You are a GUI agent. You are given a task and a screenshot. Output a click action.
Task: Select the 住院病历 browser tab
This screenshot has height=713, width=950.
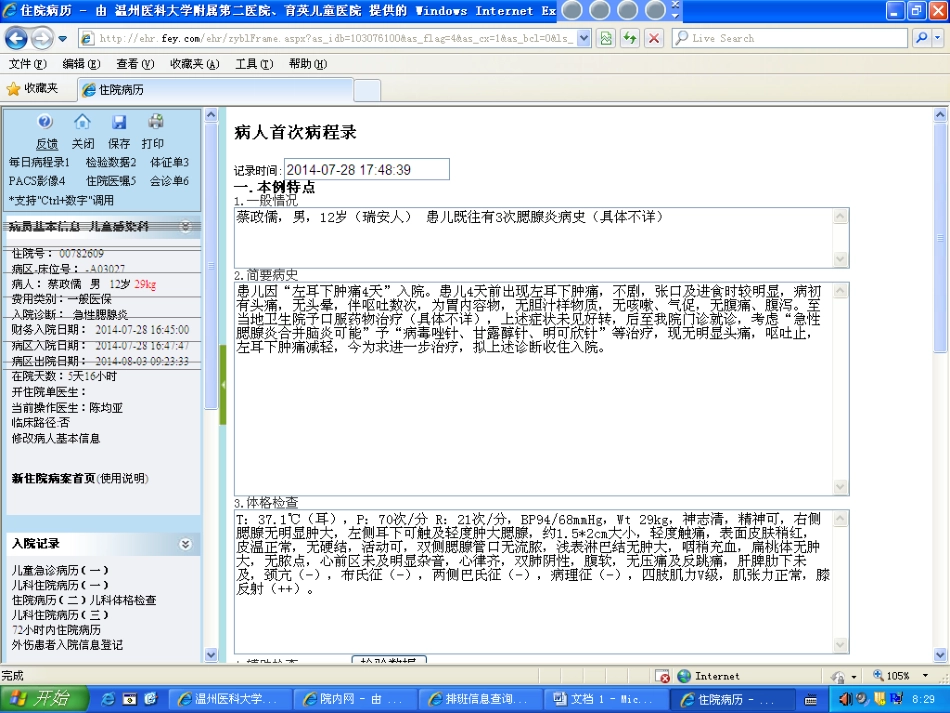pyautogui.click(x=215, y=90)
